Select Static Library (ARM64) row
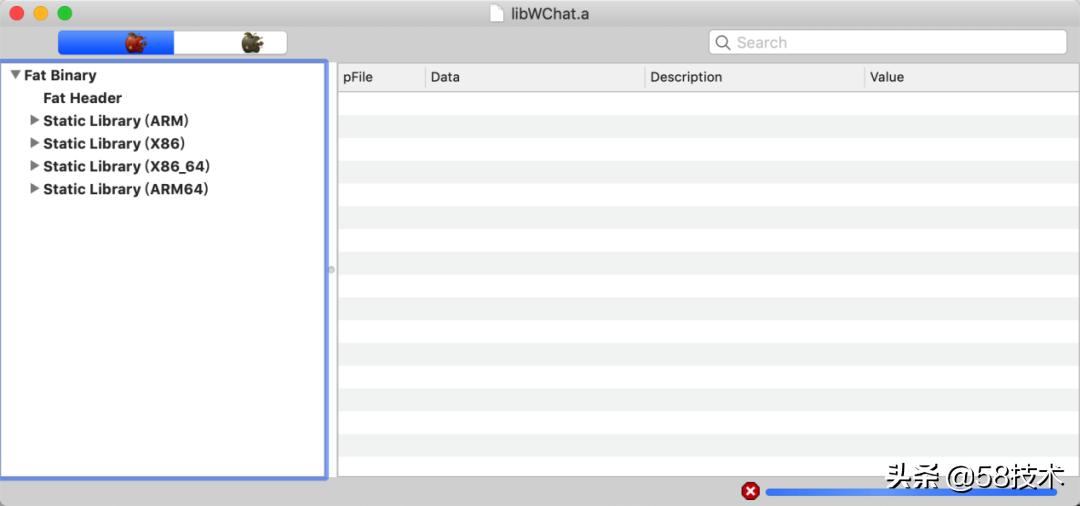The width and height of the screenshot is (1080, 506). tap(163, 189)
